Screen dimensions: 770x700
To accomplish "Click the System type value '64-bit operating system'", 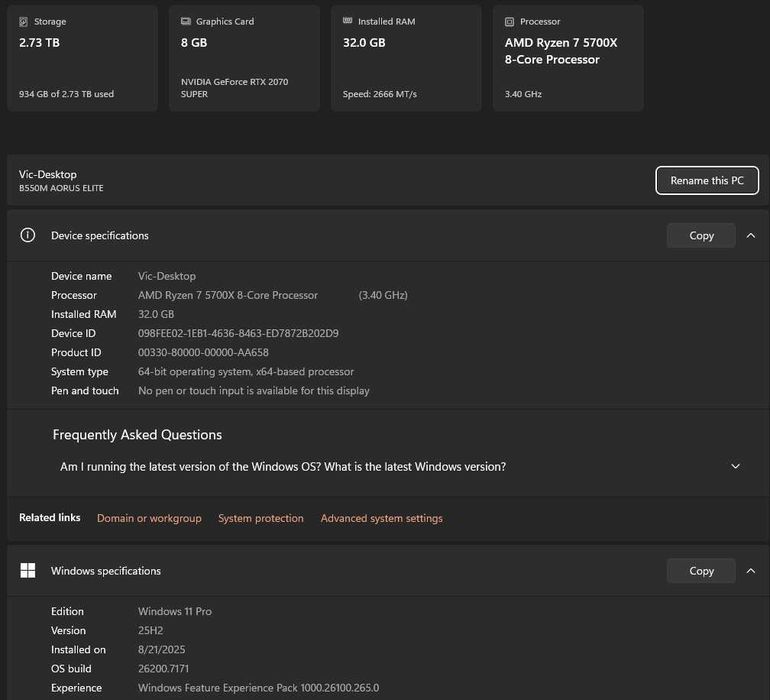I will click(x=246, y=372).
